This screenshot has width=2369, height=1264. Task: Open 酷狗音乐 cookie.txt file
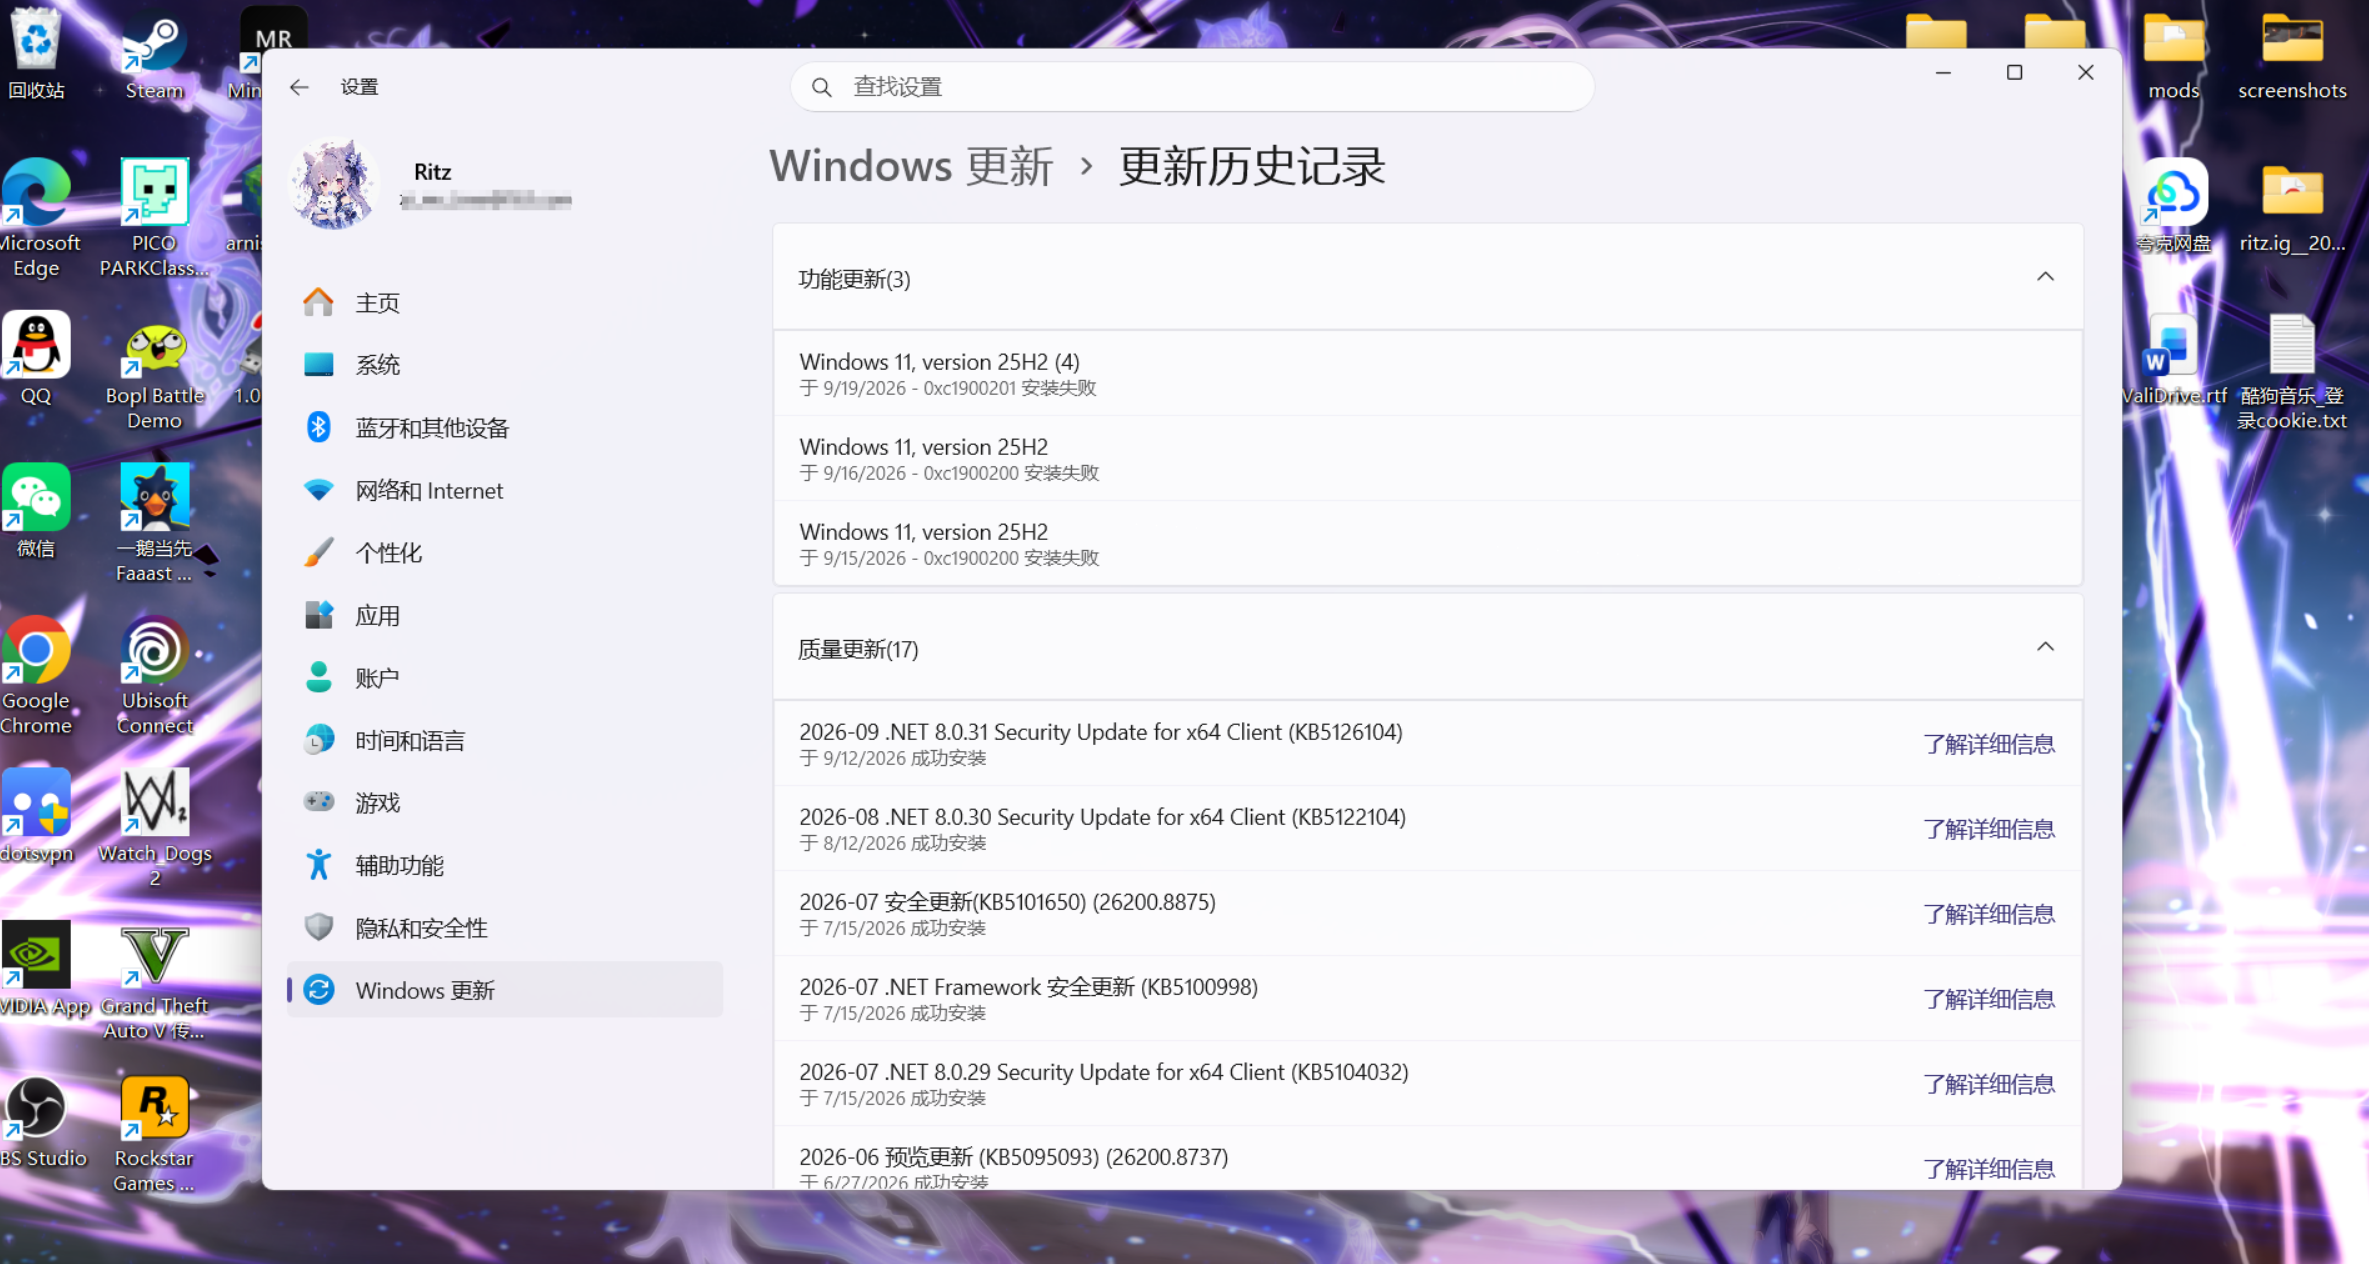point(2292,372)
